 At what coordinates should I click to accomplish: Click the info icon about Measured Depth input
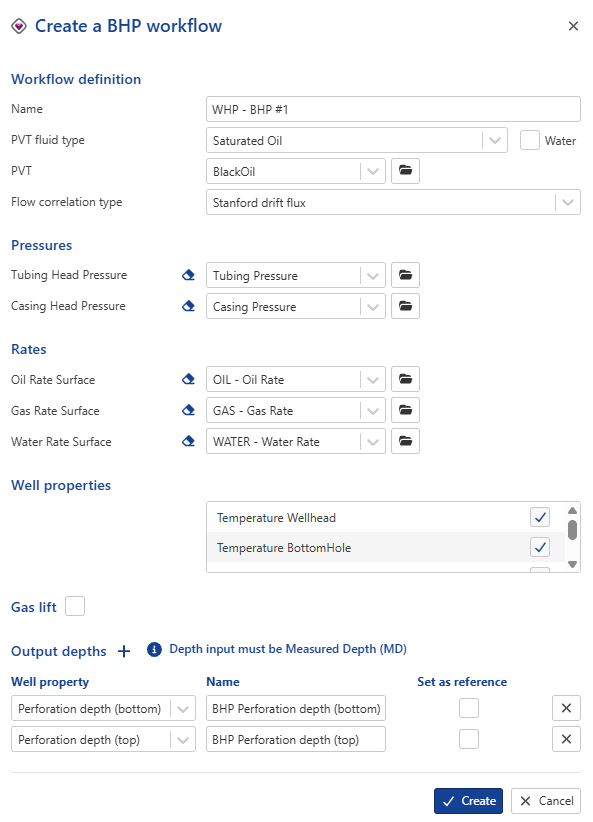click(x=154, y=650)
